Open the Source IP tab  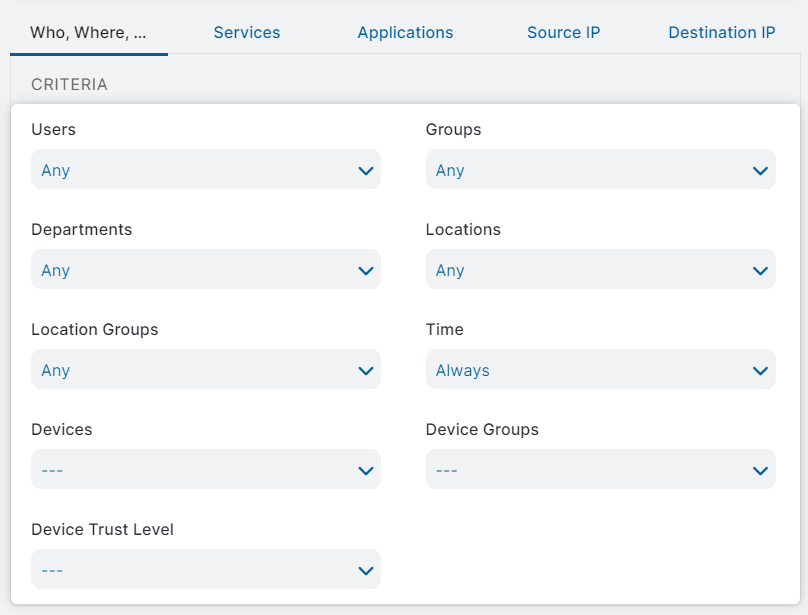[563, 32]
